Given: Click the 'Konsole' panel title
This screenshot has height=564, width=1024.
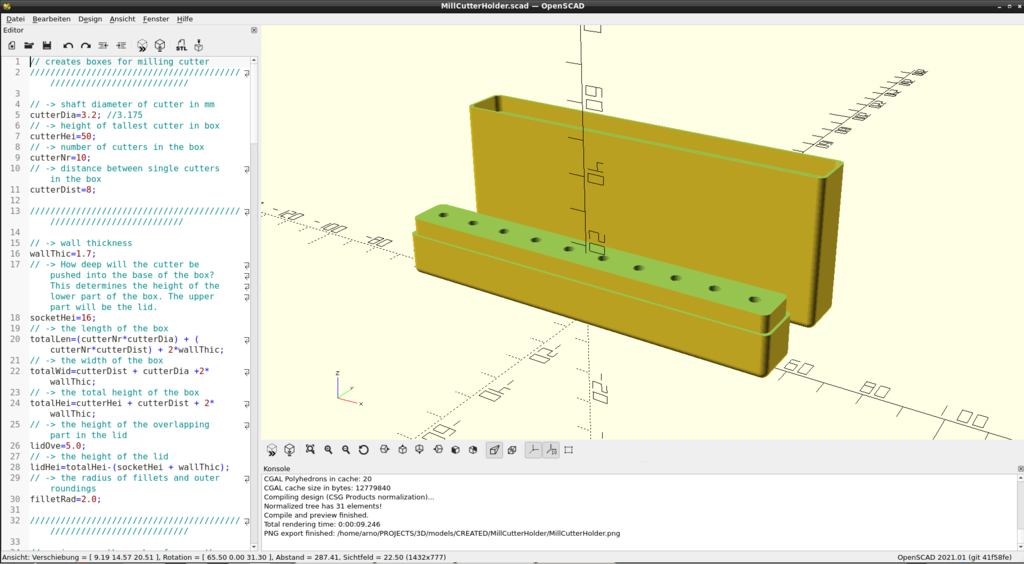Looking at the screenshot, I should click(276, 469).
